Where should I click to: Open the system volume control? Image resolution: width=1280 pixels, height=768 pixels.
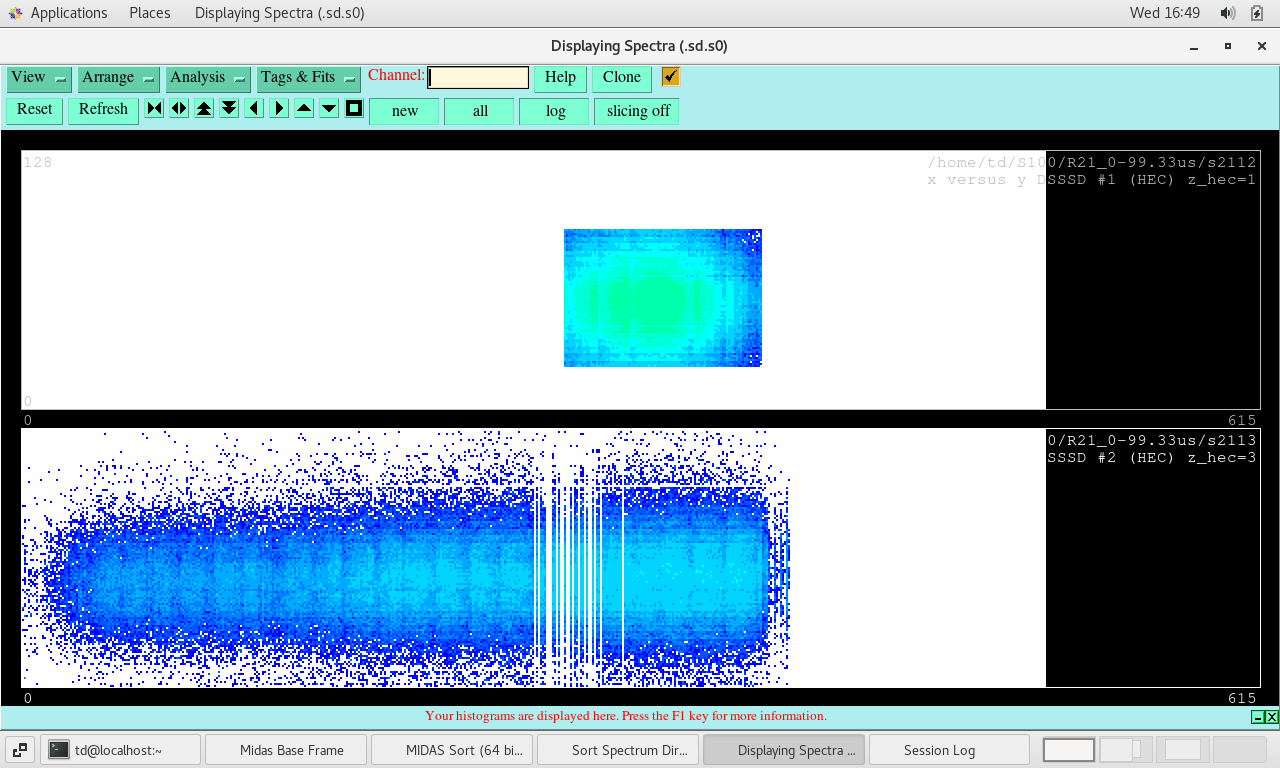(1227, 13)
